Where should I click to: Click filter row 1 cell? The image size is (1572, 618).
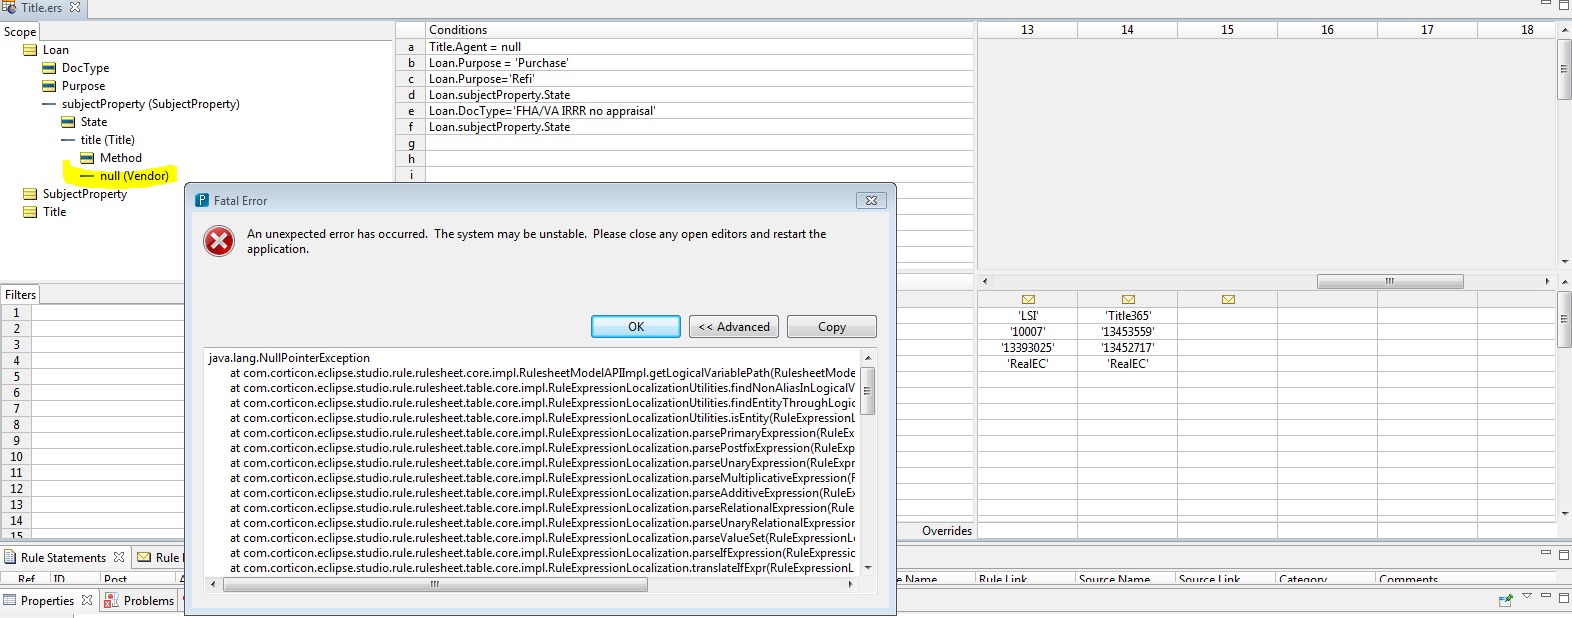click(x=108, y=313)
